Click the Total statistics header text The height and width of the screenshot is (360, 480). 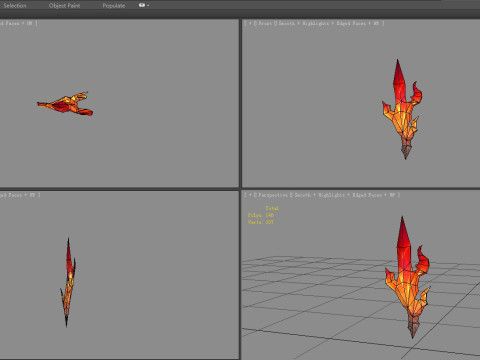point(272,208)
